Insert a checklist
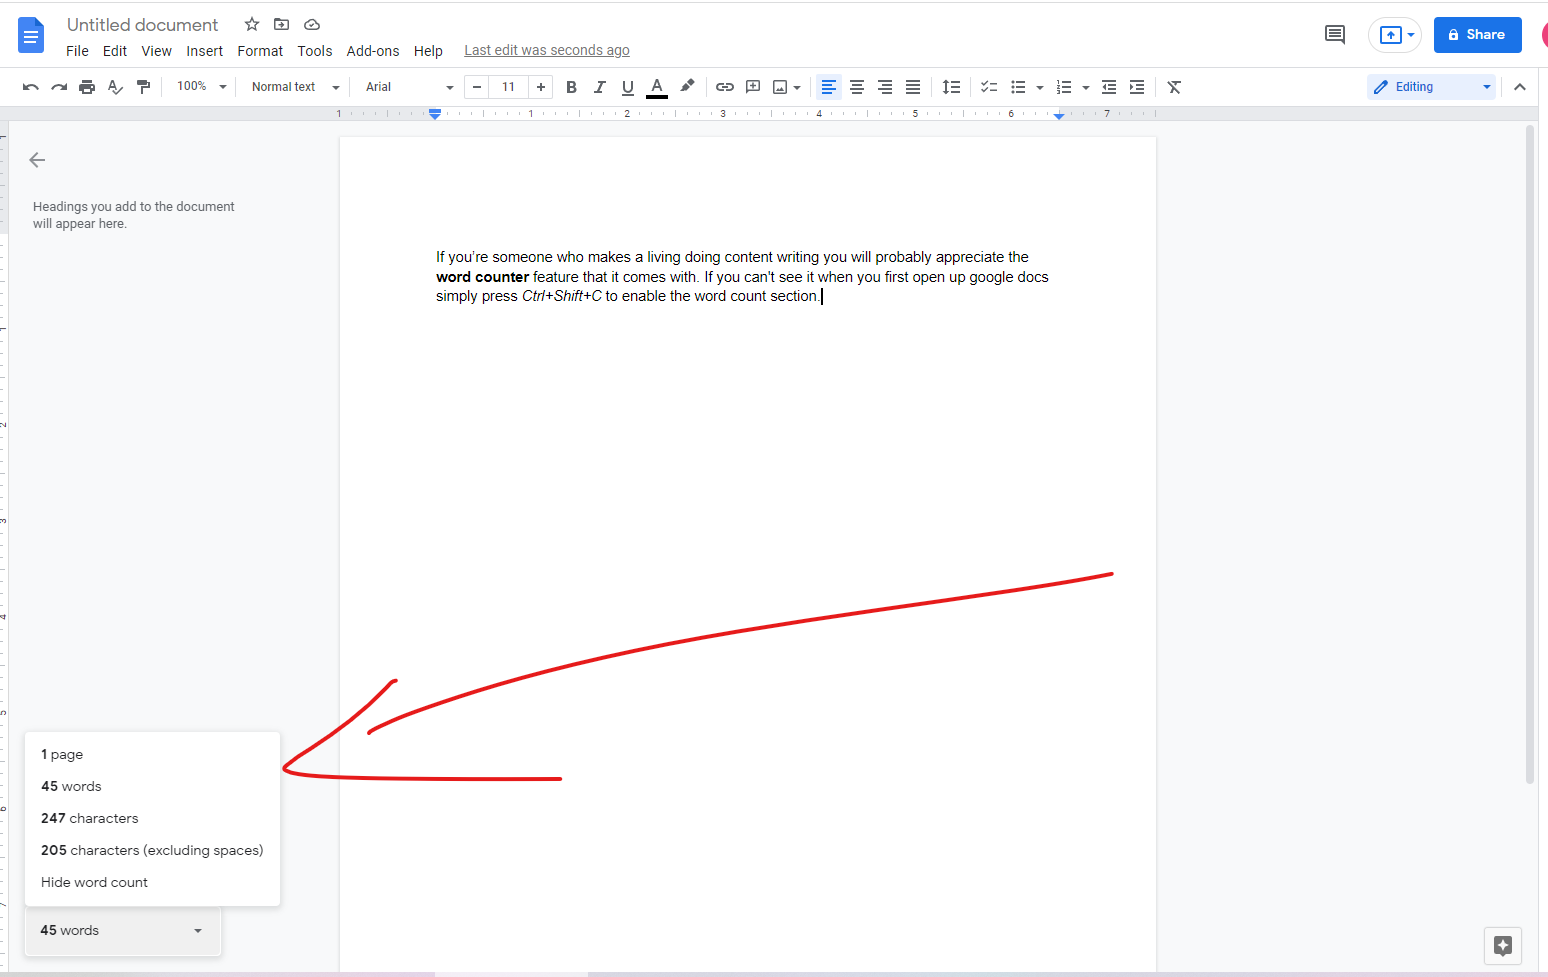Viewport: 1548px width, 977px height. pos(989,87)
